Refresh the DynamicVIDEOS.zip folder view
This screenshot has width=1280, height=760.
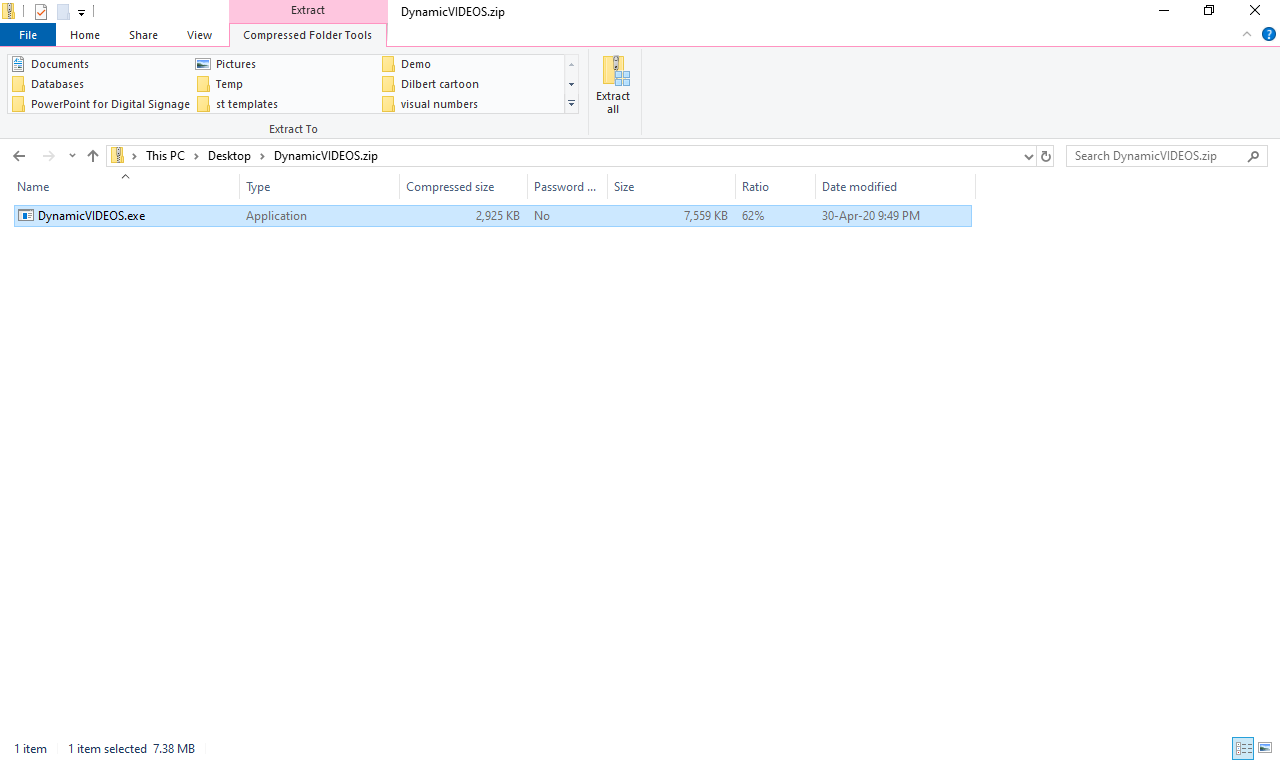pyautogui.click(x=1046, y=157)
